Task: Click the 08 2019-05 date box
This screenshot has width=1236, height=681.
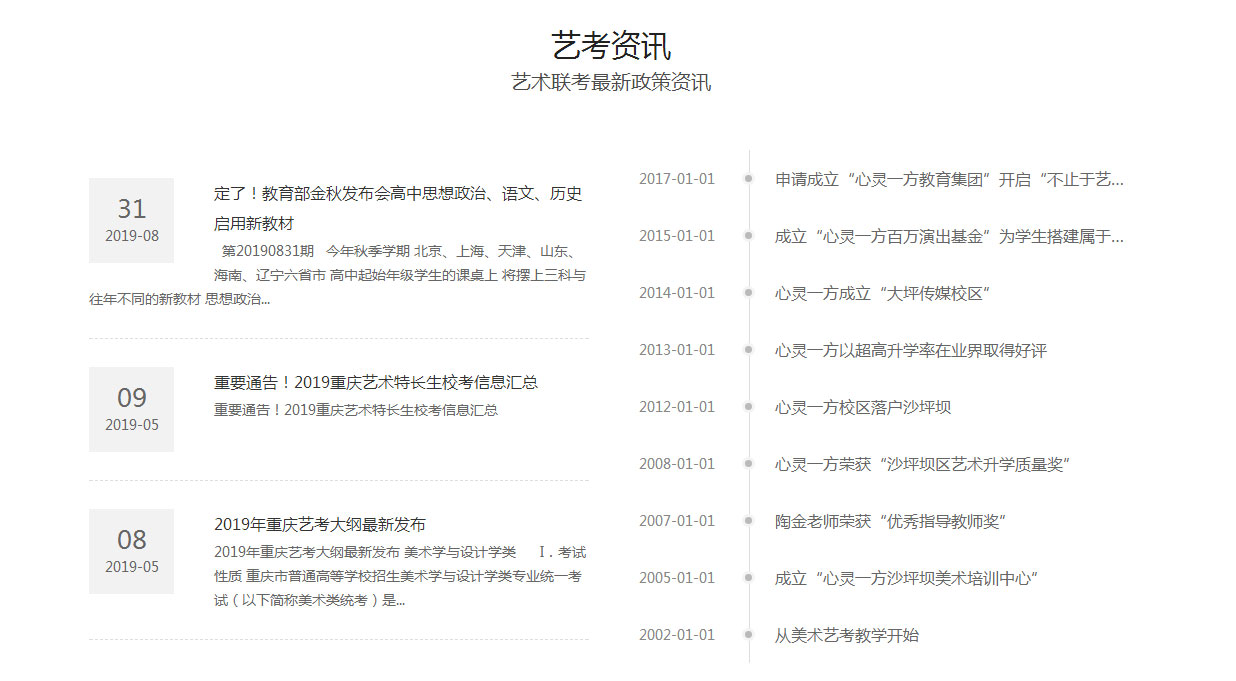Action: [x=131, y=551]
